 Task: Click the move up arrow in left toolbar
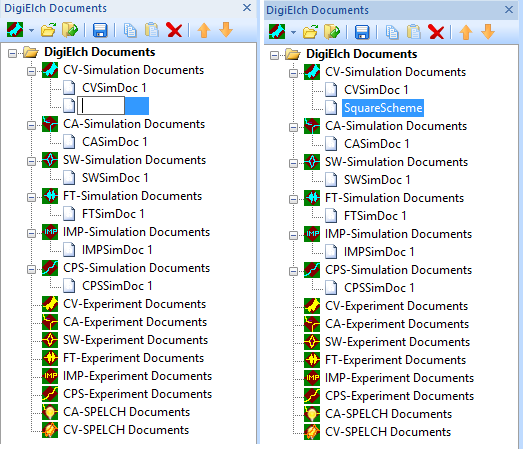[x=204, y=30]
